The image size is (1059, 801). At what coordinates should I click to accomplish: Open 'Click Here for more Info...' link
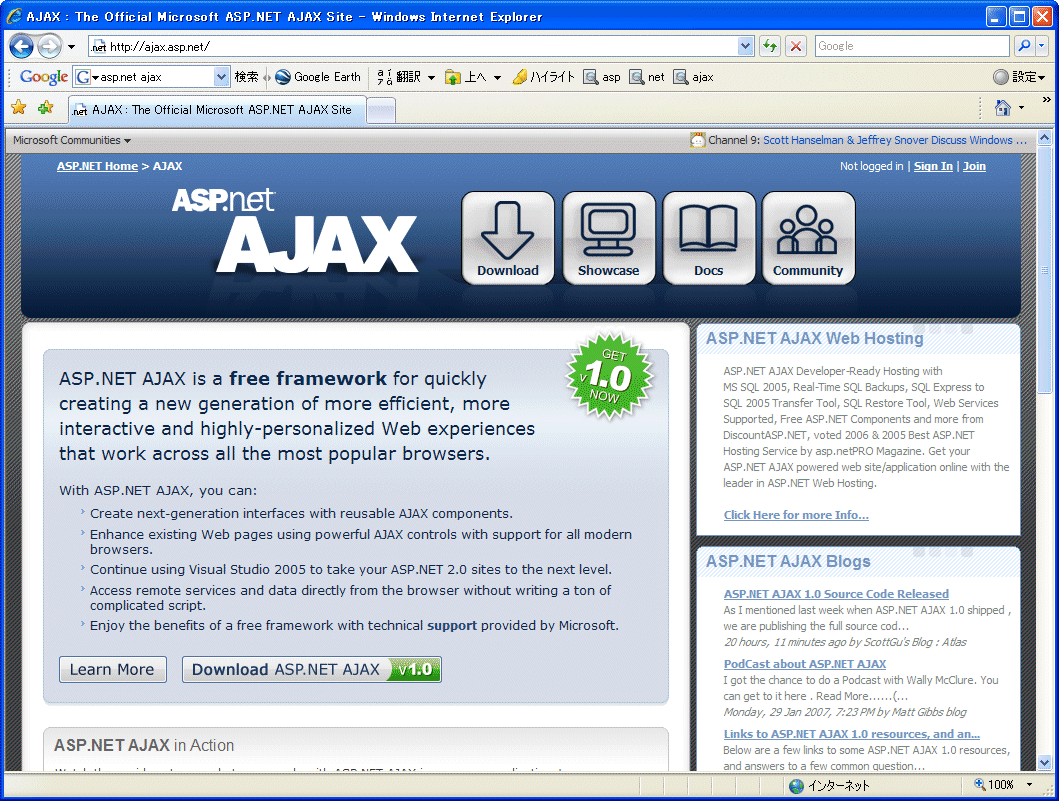(x=796, y=515)
